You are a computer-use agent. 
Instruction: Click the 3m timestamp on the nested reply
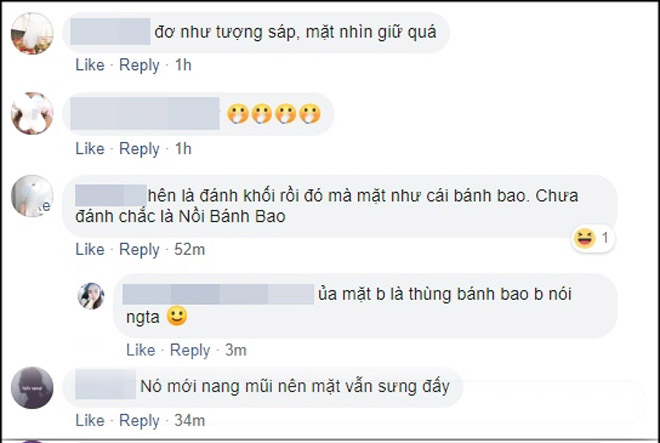pyautogui.click(x=236, y=350)
